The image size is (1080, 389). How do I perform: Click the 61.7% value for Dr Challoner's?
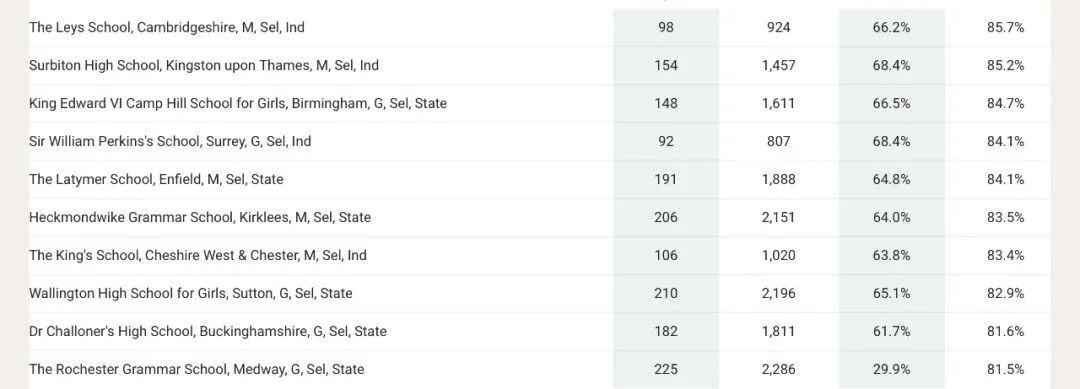click(x=891, y=331)
